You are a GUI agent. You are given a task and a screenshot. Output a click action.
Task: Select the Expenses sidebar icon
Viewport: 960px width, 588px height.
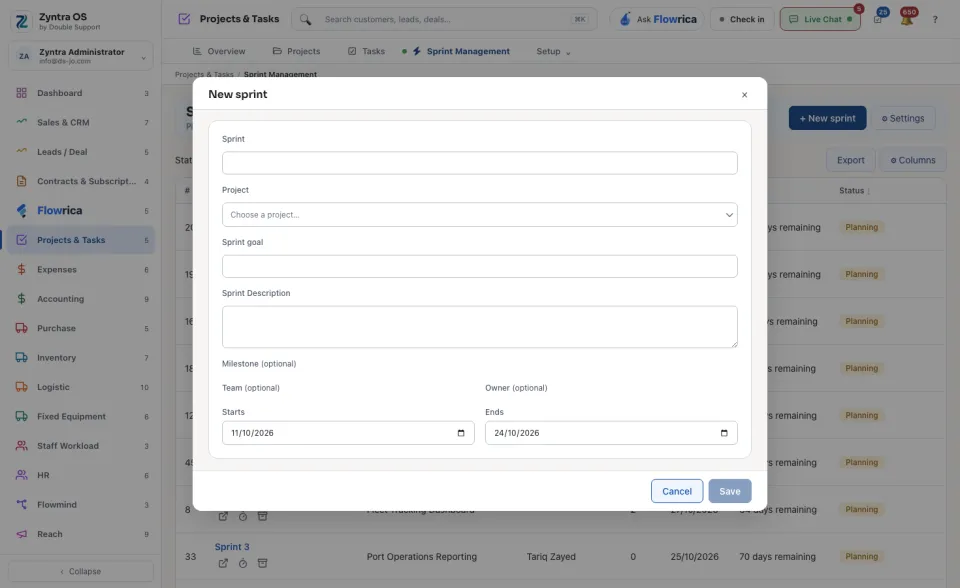pyautogui.click(x=21, y=270)
